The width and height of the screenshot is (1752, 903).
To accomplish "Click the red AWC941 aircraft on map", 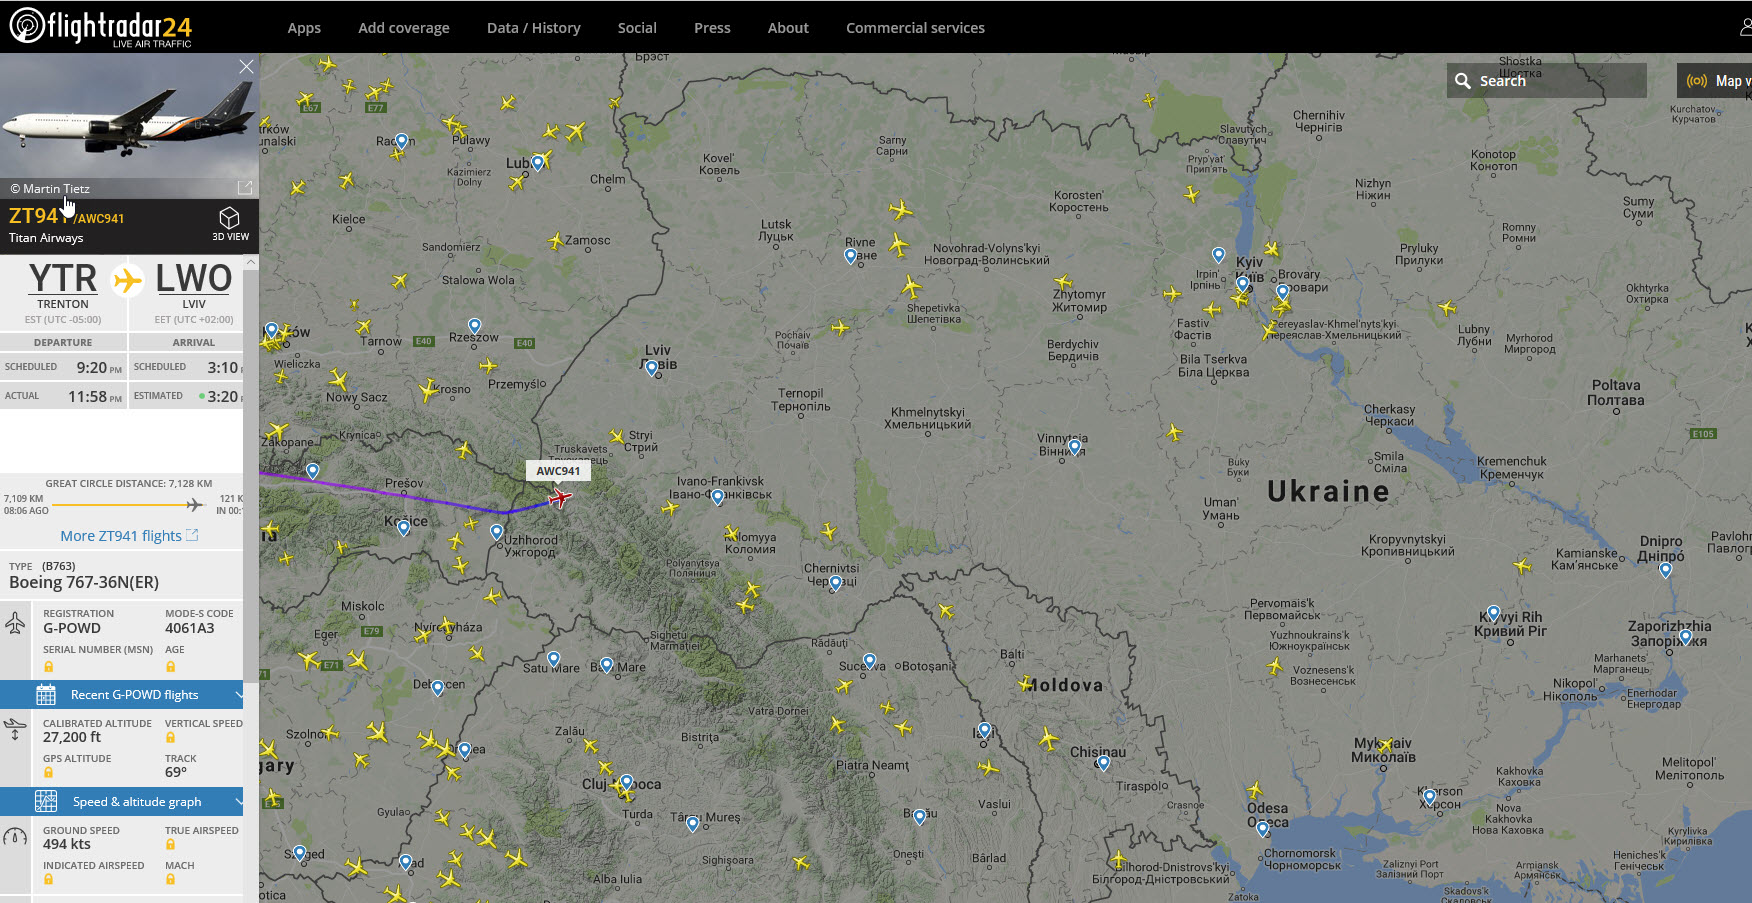I will click(x=560, y=497).
